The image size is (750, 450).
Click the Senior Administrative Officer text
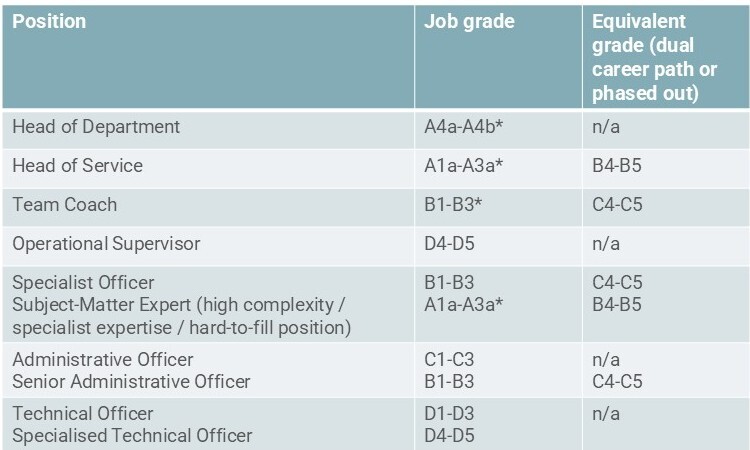pyautogui.click(x=132, y=382)
